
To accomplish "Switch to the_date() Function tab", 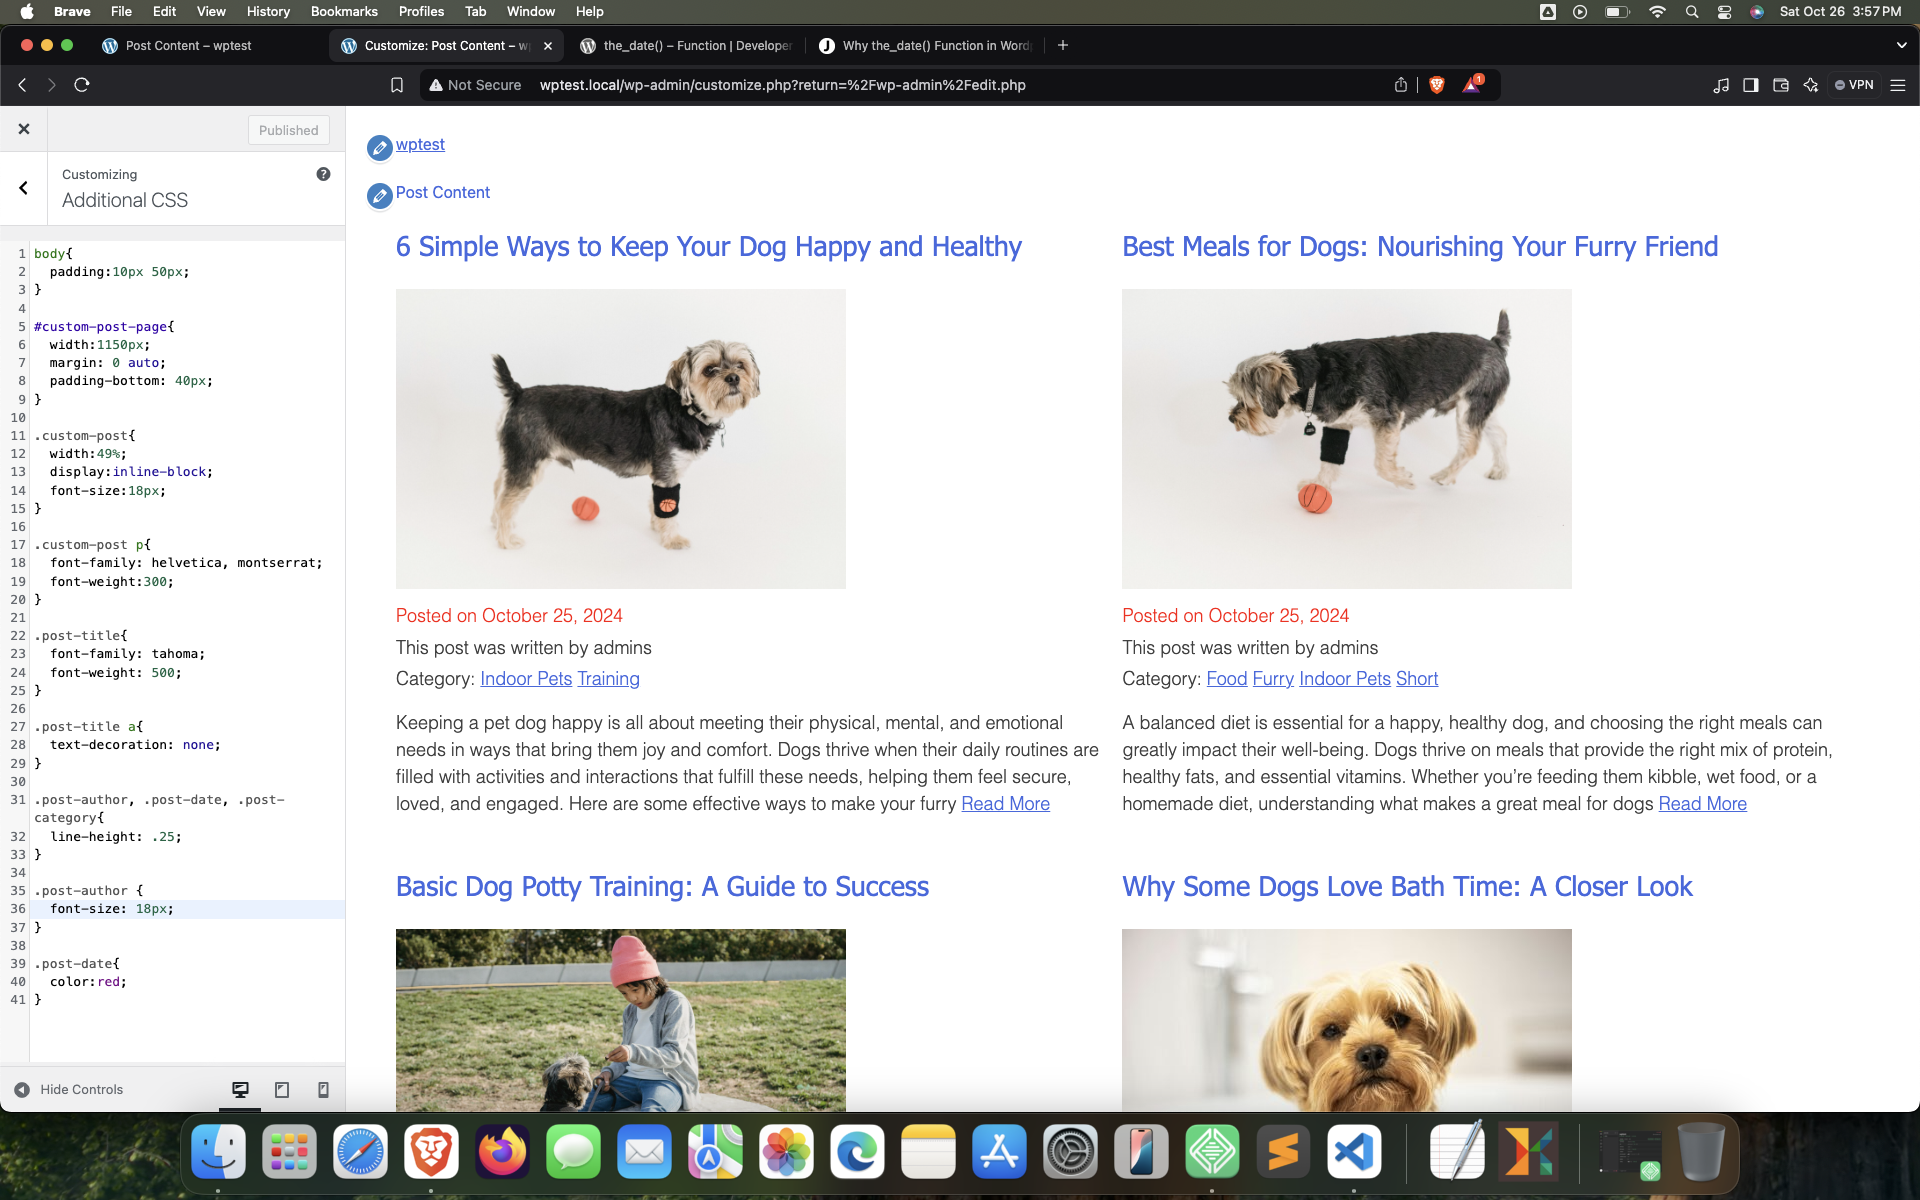I will click(686, 45).
